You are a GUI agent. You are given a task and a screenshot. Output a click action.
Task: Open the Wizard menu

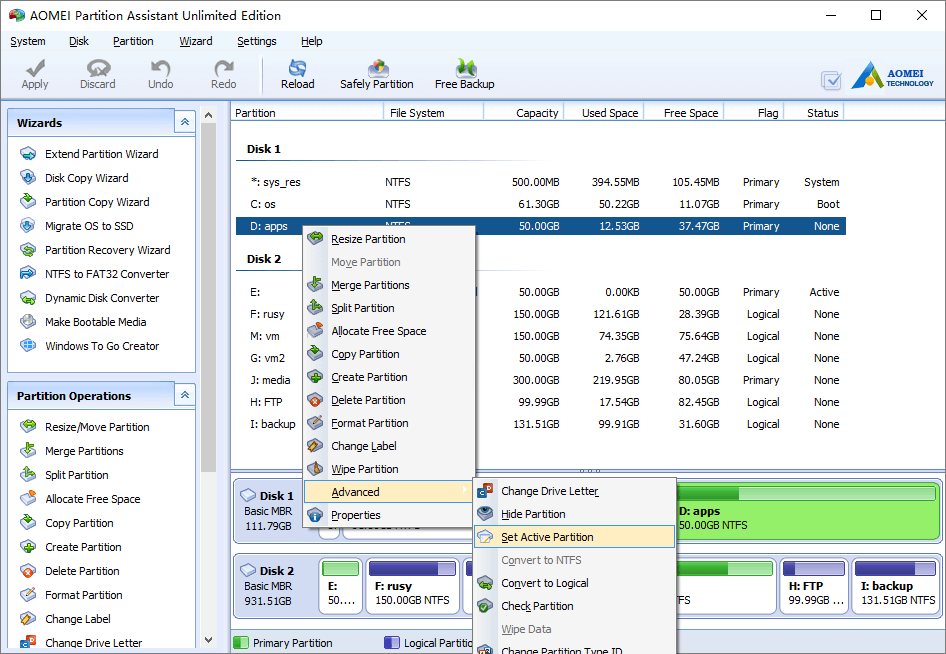[x=196, y=41]
